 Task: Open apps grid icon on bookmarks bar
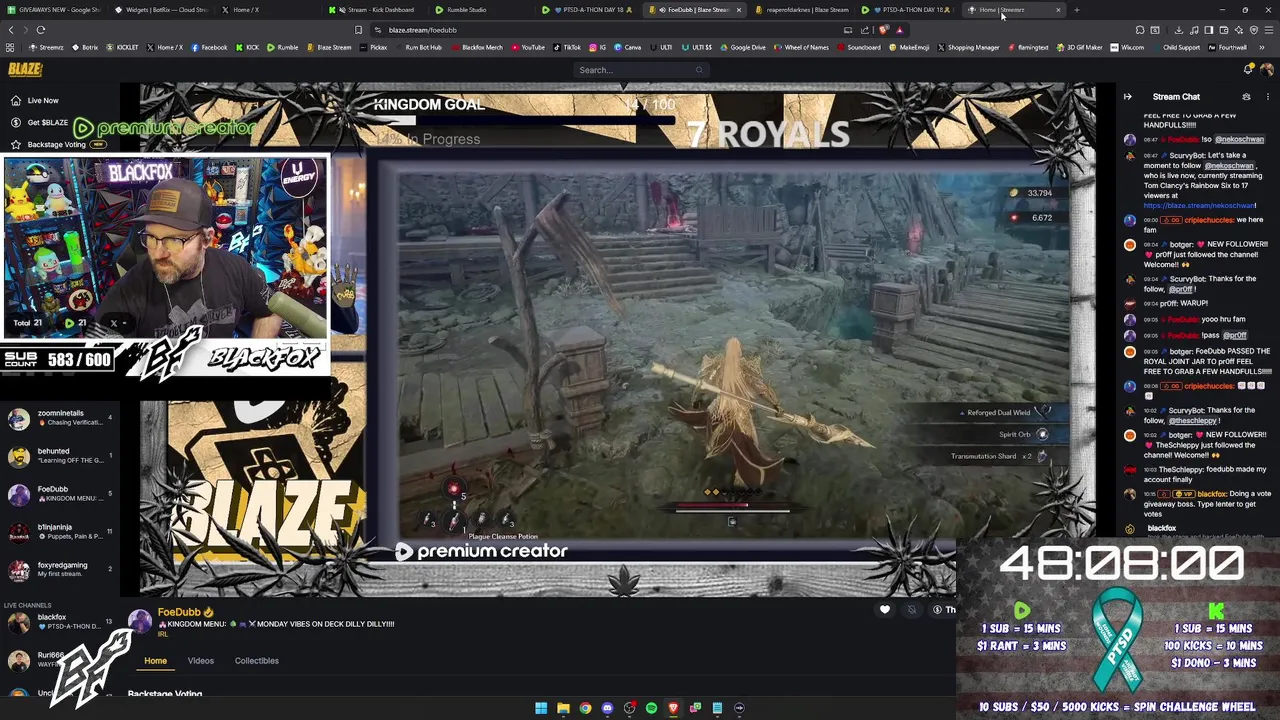click(10, 47)
